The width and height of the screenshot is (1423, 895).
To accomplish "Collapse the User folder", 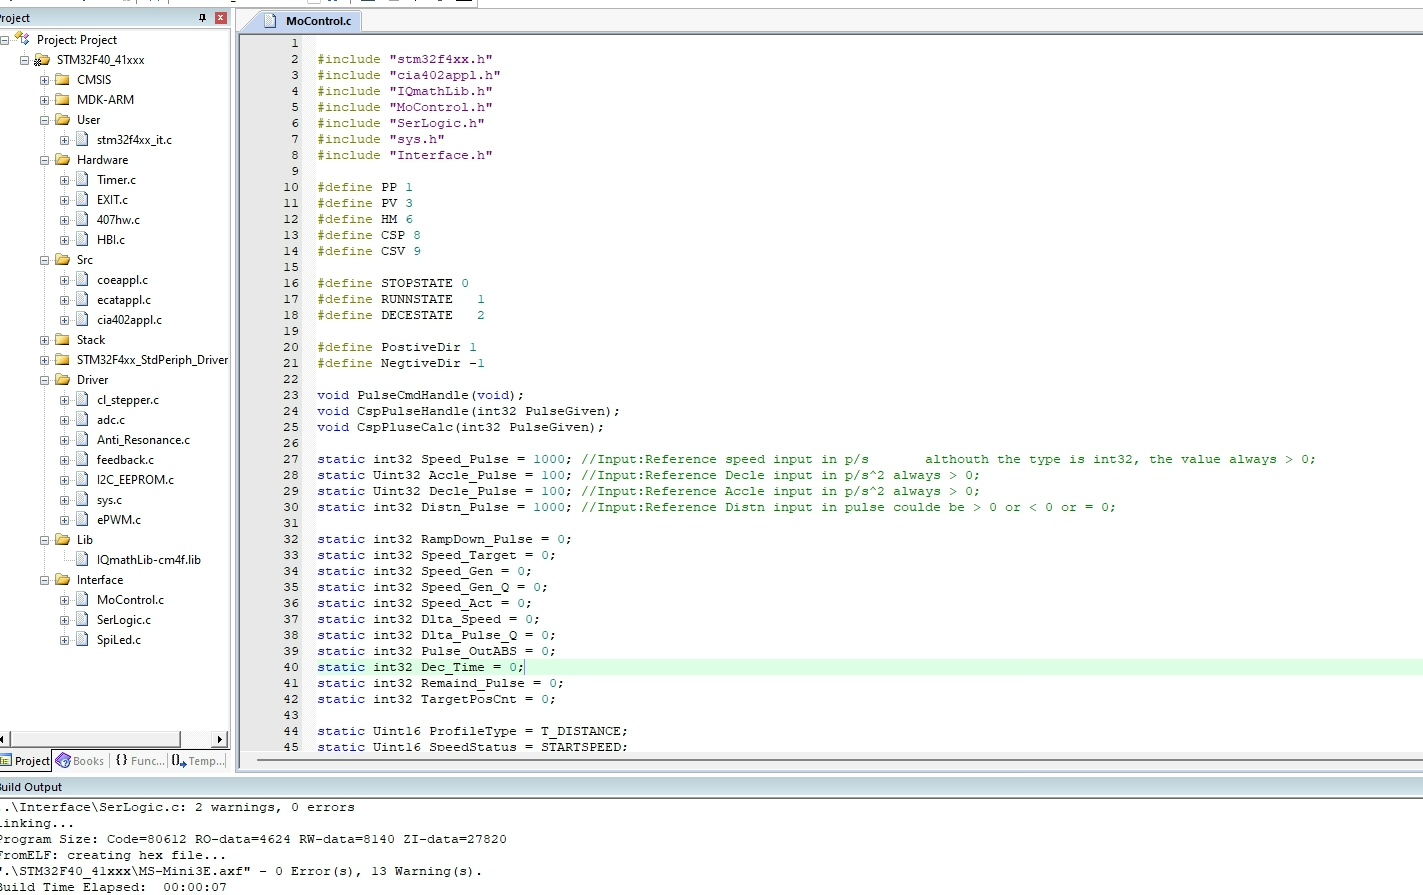I will (x=45, y=120).
